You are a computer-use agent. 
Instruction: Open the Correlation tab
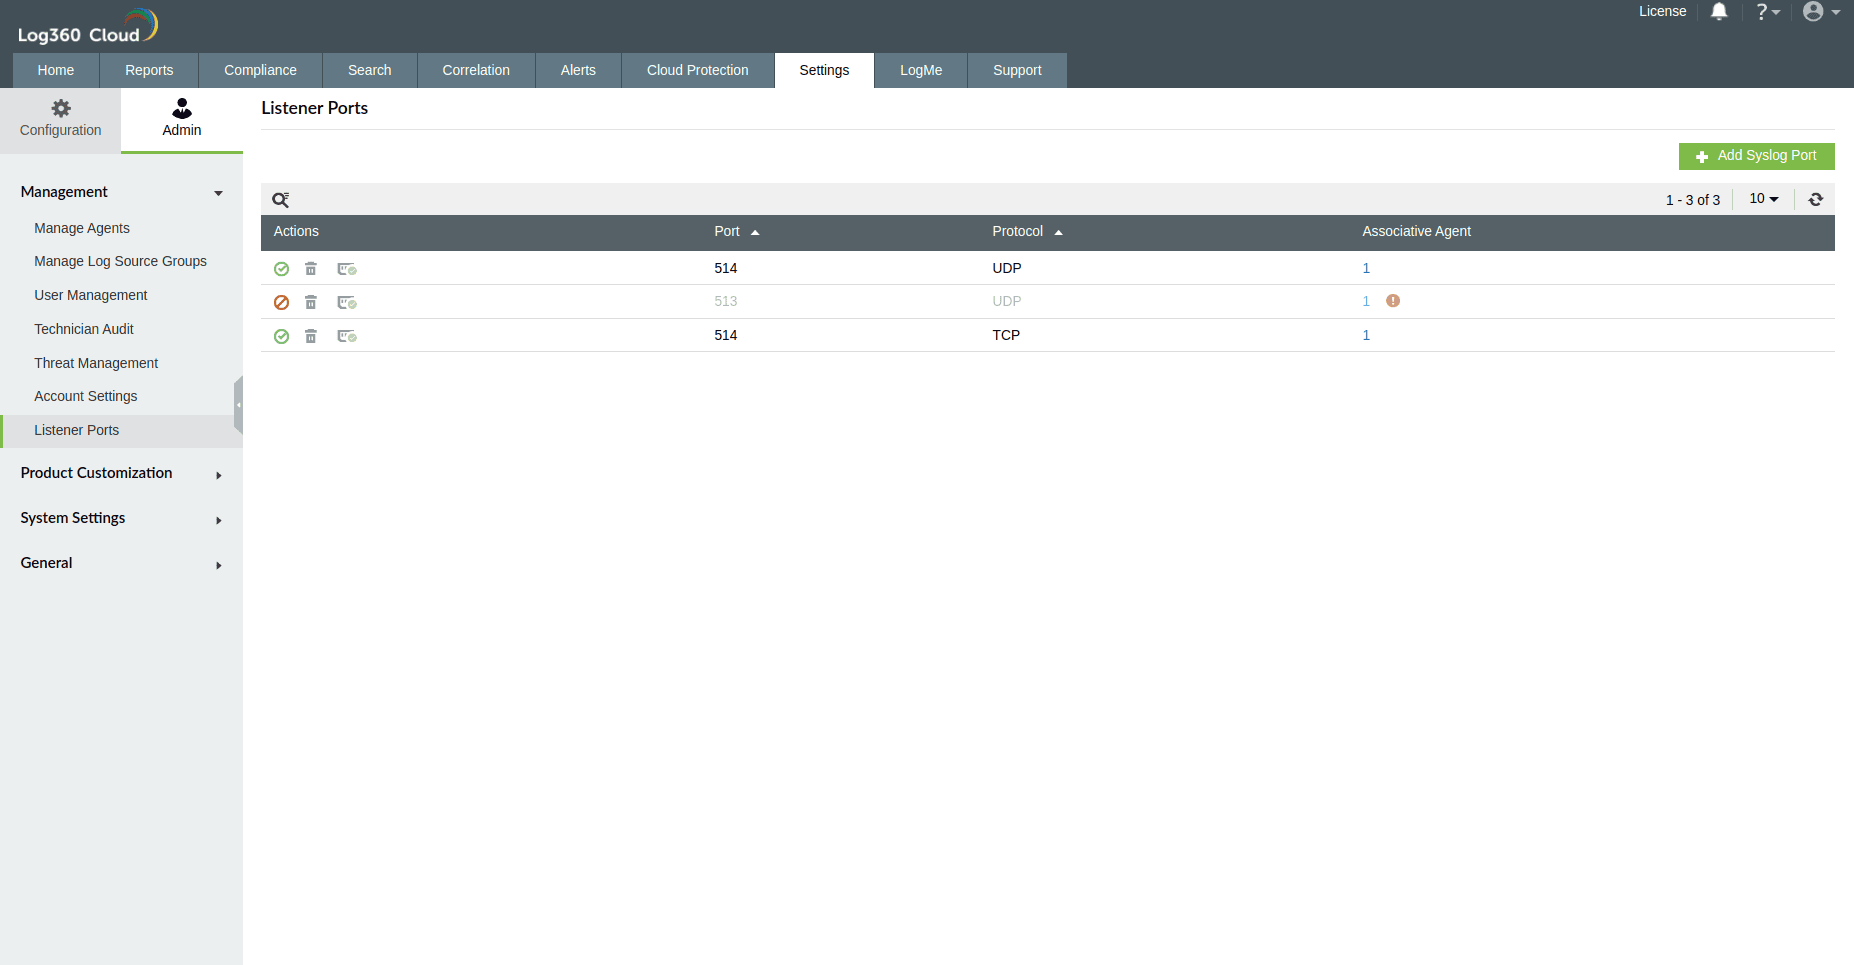point(475,70)
